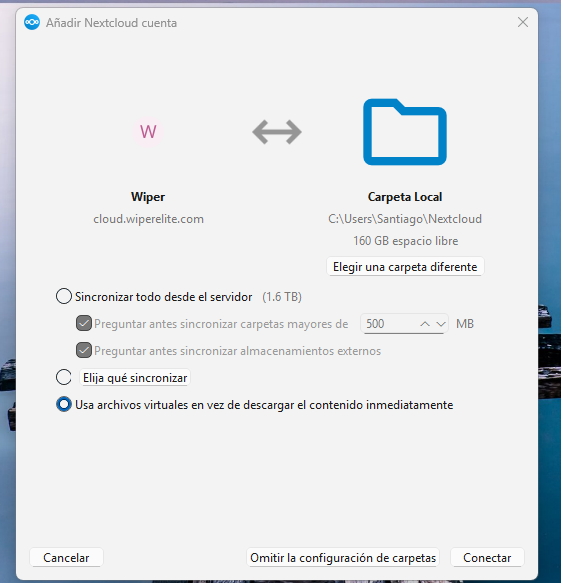Click Omitir la configuración de carpetas
The image size is (561, 583).
(x=343, y=557)
